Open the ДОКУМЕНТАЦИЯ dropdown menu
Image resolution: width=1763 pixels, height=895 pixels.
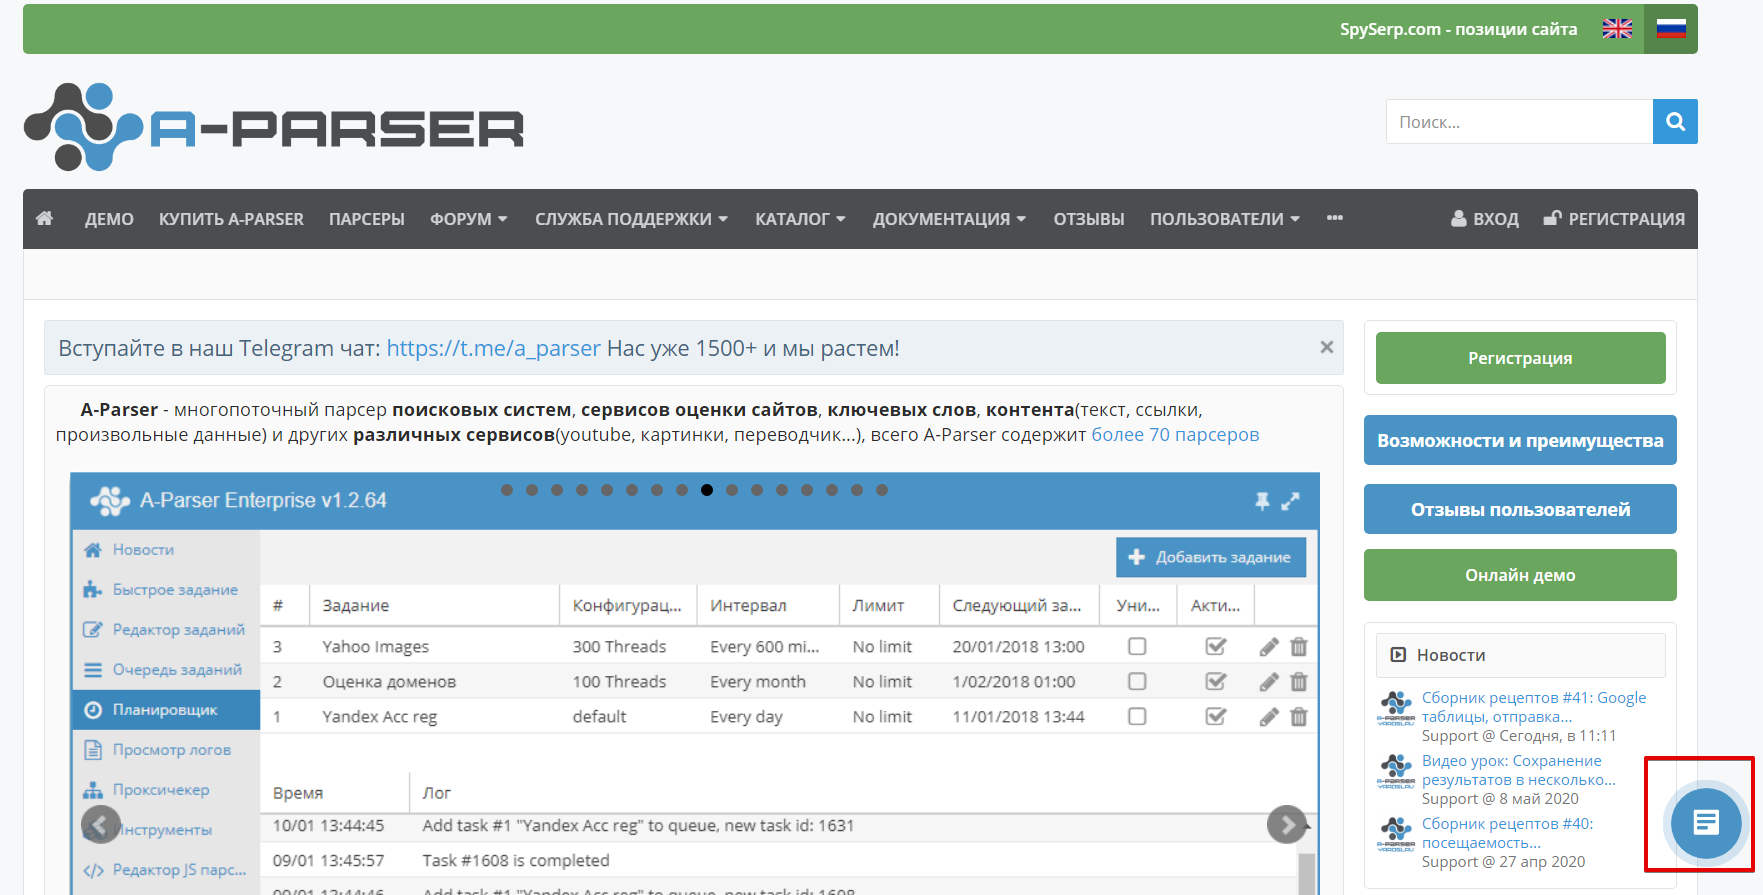949,219
